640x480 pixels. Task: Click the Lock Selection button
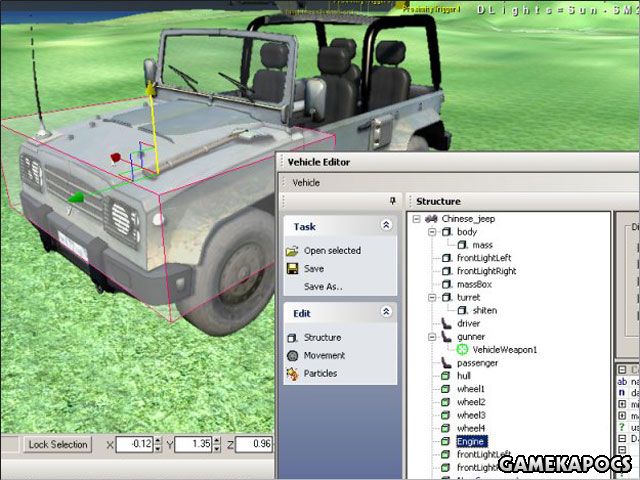(58, 444)
